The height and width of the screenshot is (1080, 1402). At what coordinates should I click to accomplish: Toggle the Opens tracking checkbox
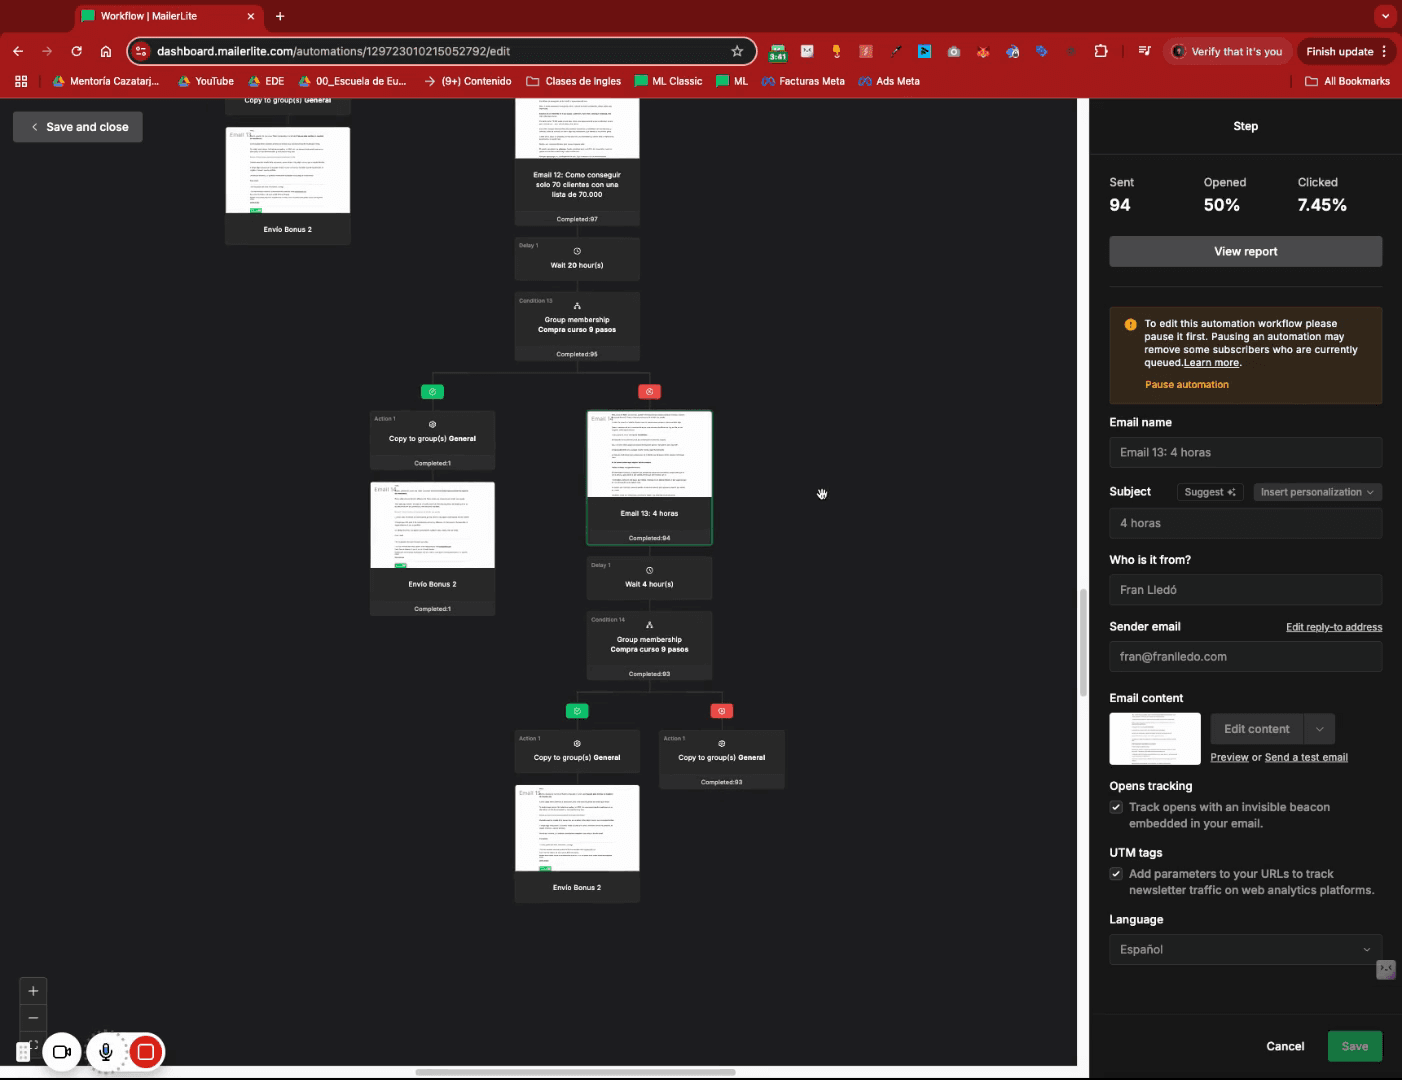[x=1116, y=807]
